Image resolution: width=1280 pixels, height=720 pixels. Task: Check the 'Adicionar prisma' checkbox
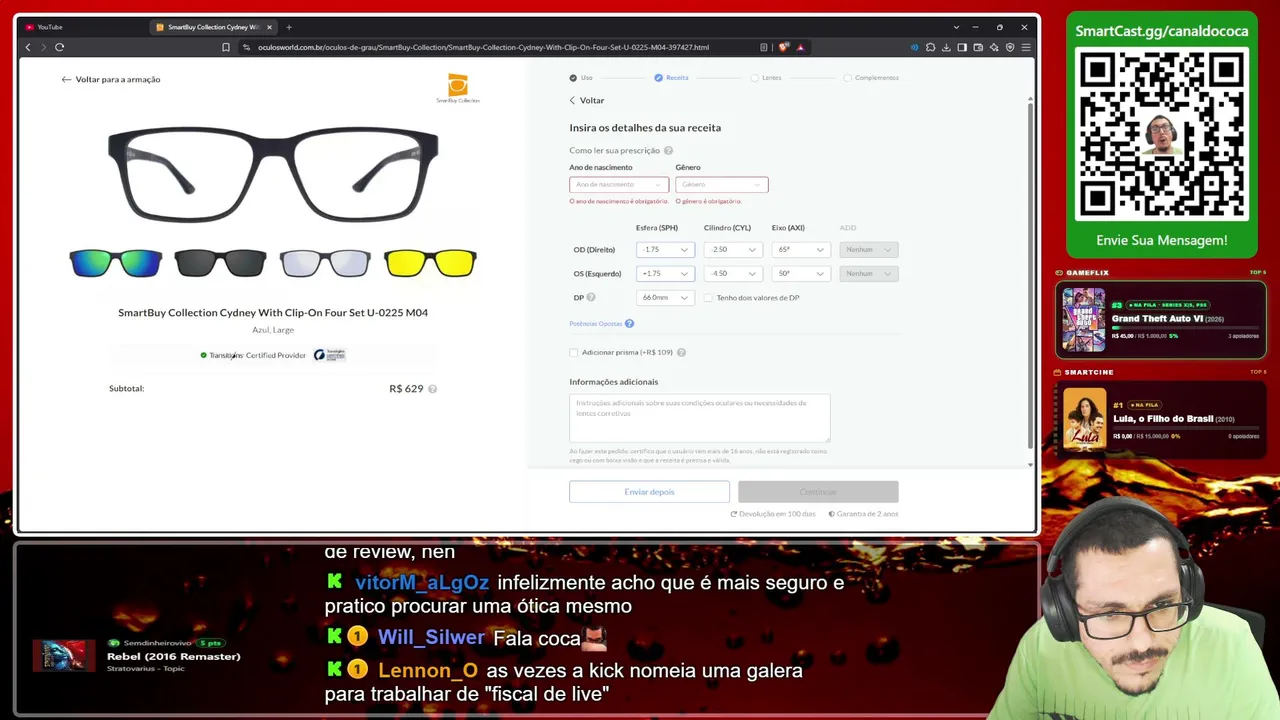point(574,352)
